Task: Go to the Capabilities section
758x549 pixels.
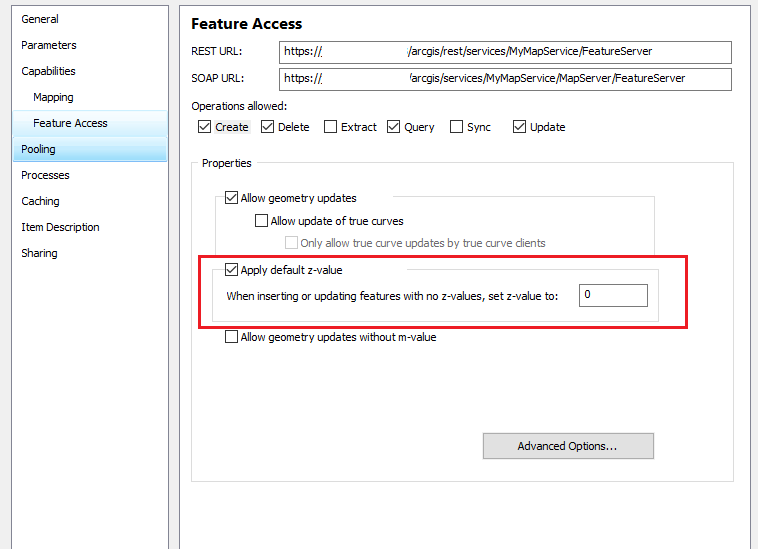Action: coord(48,71)
